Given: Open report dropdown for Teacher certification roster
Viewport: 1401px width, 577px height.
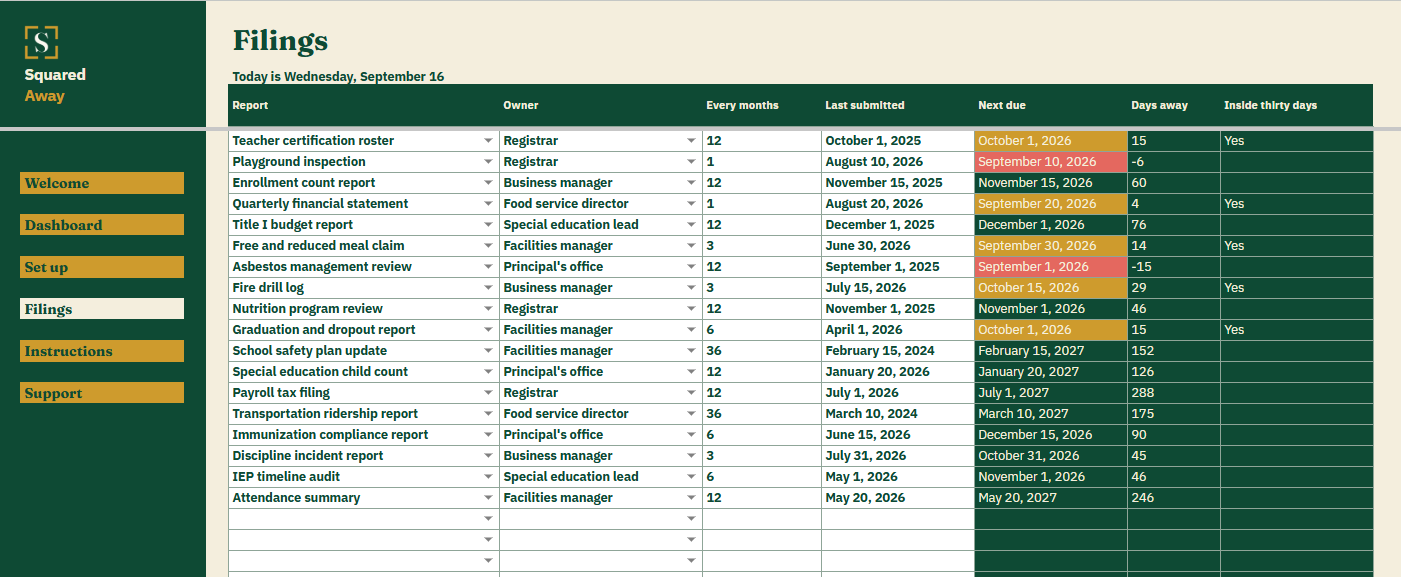Looking at the screenshot, I should (488, 141).
